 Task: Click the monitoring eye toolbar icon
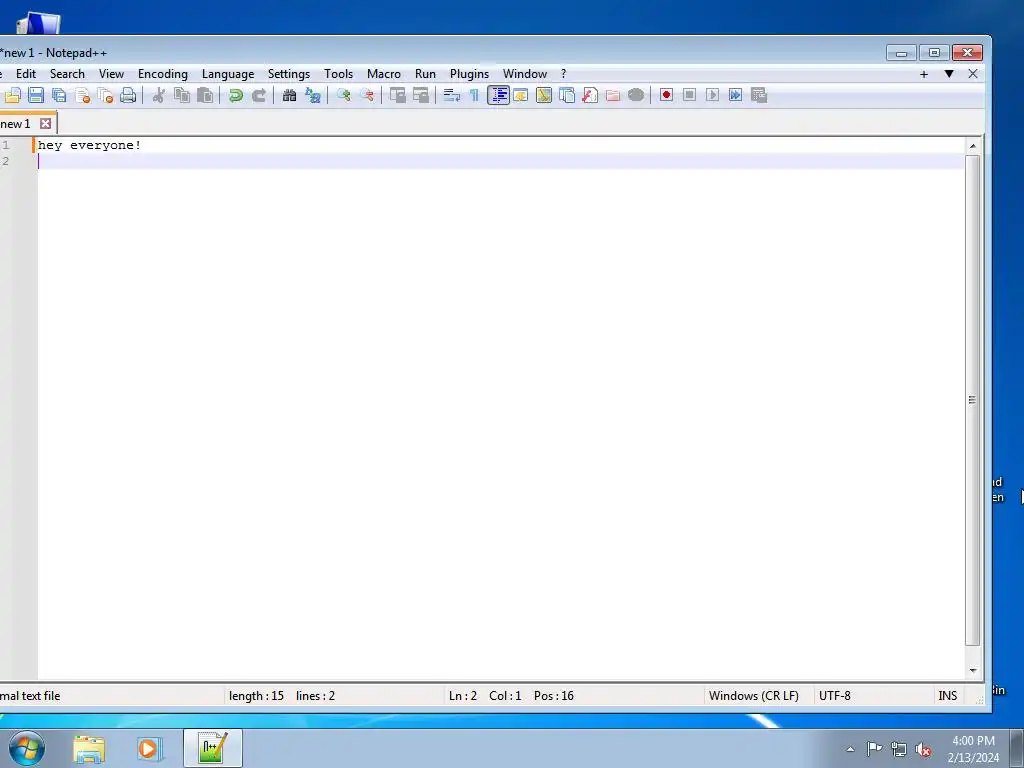coord(636,95)
